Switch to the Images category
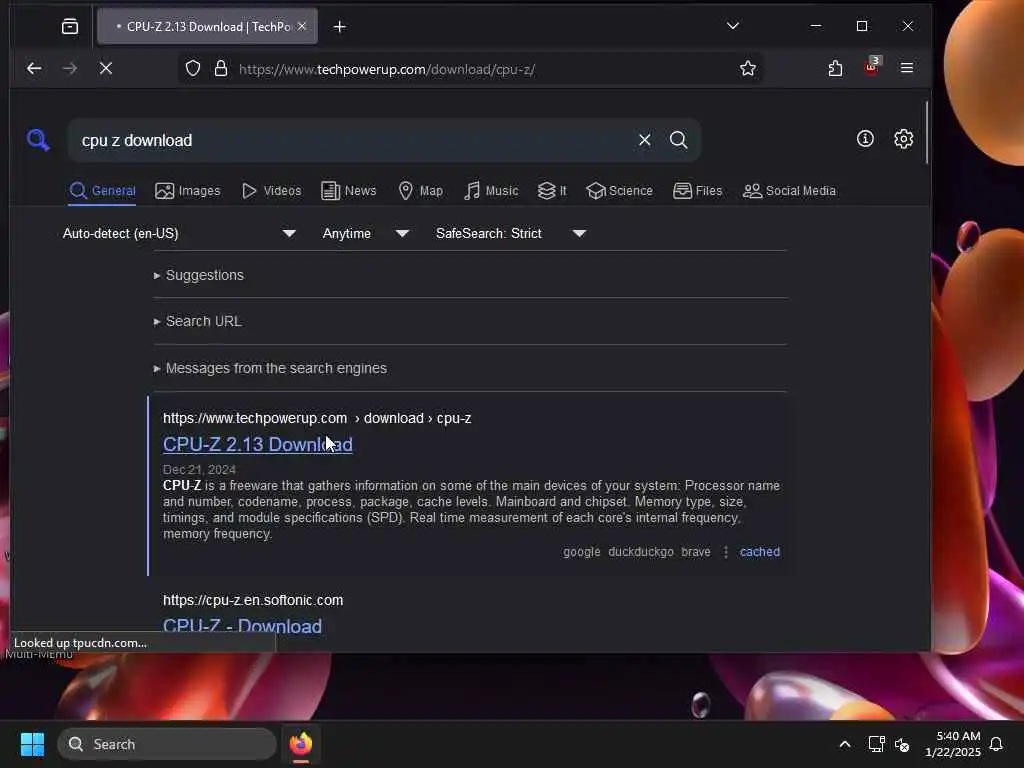Screen dimensions: 1024x768 pyautogui.click(x=187, y=191)
